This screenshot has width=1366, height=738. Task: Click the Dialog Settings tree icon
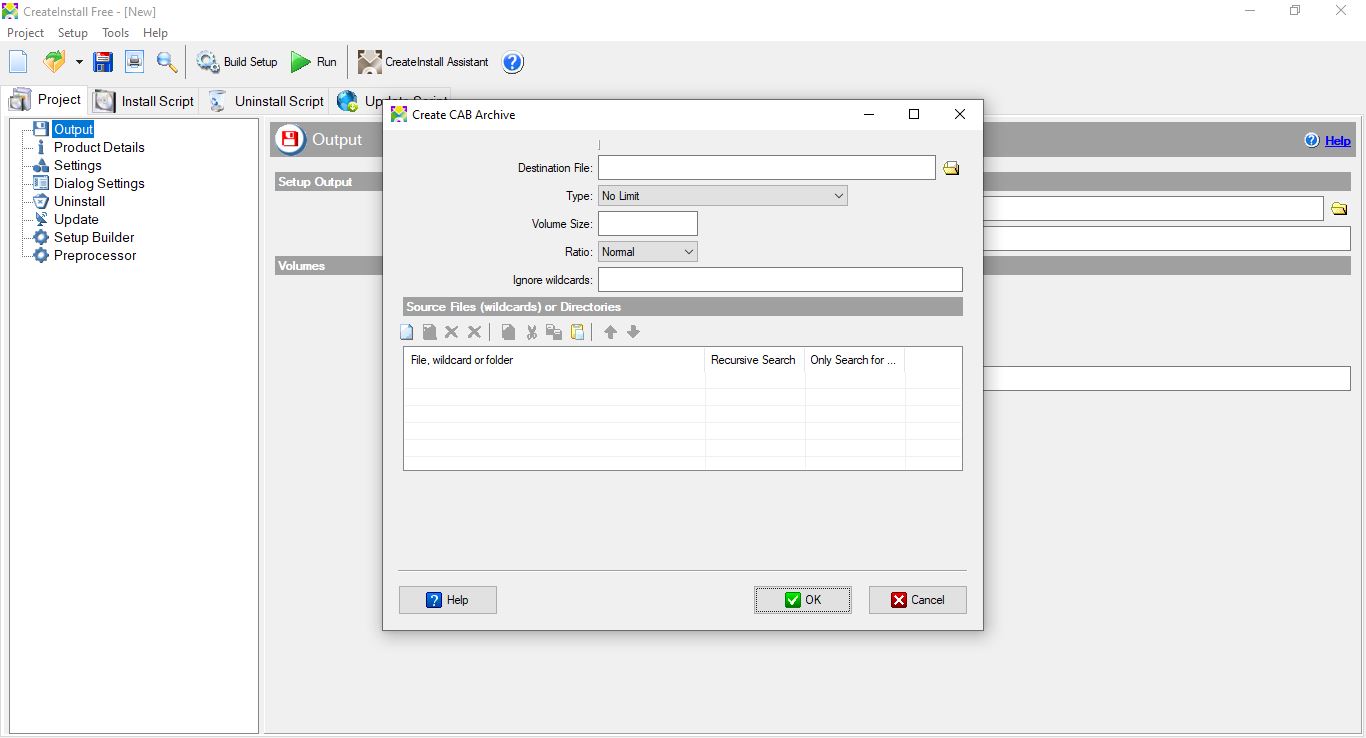click(x=41, y=183)
